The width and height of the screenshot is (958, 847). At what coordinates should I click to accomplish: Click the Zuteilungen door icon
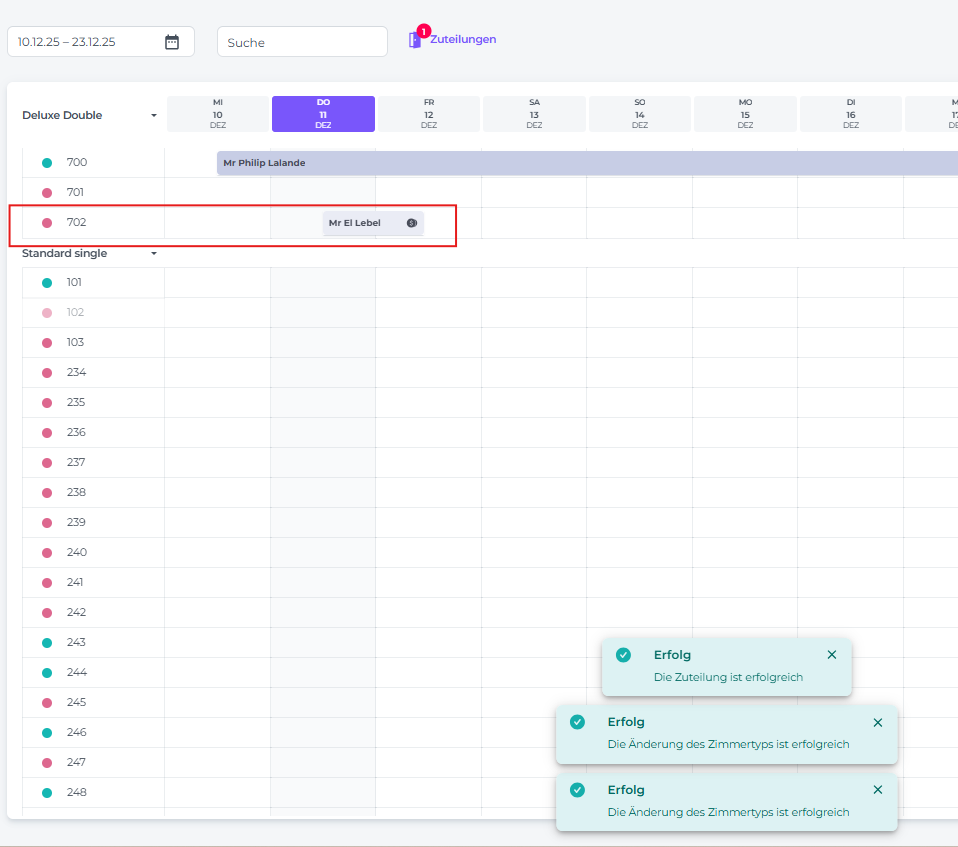coord(415,40)
